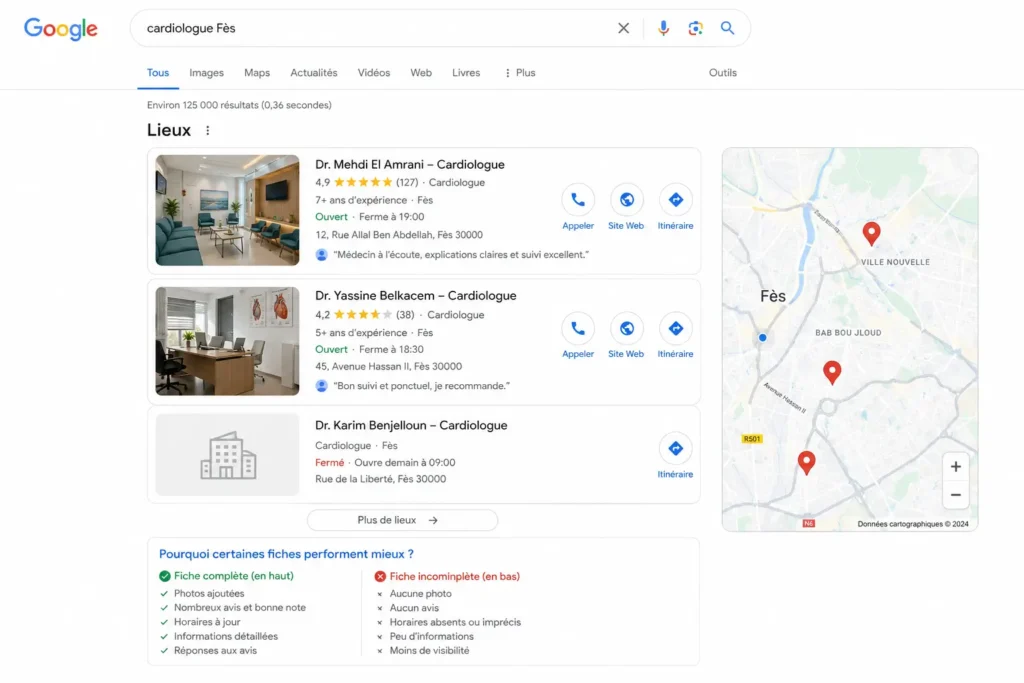The height and width of the screenshot is (683, 1024).
Task: Click the Fiche complète (en haut) label
Action: pyautogui.click(x=234, y=576)
